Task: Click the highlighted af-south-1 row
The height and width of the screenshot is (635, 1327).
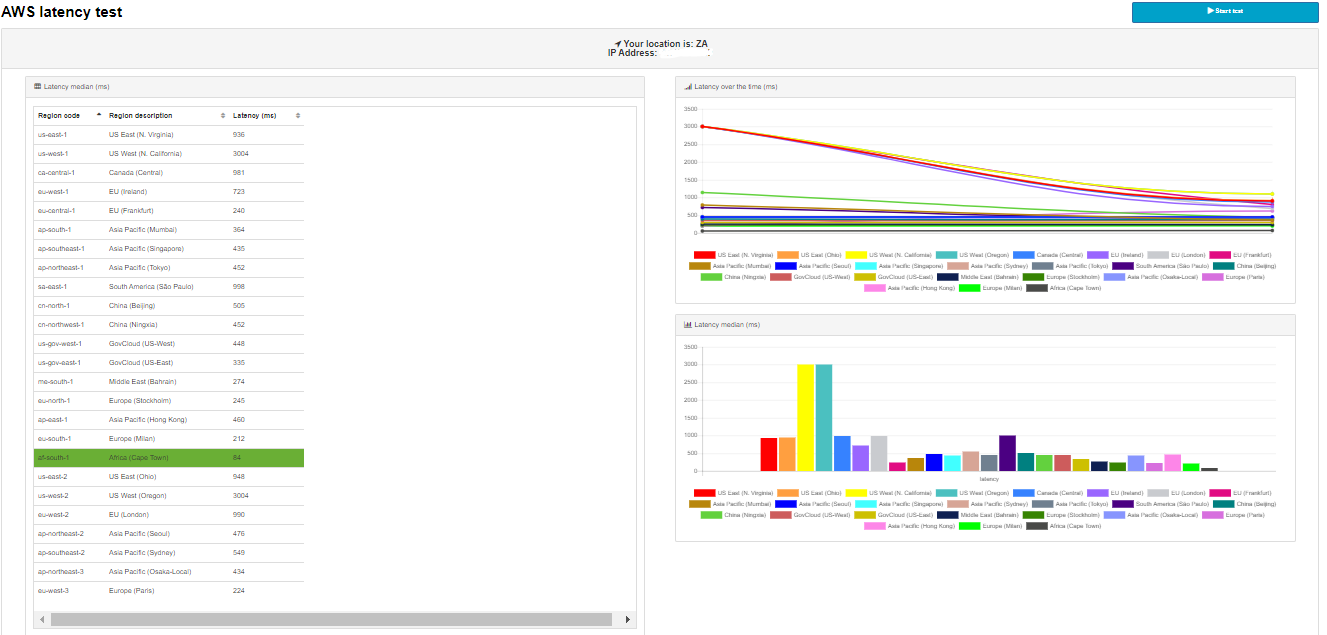Action: 169,458
